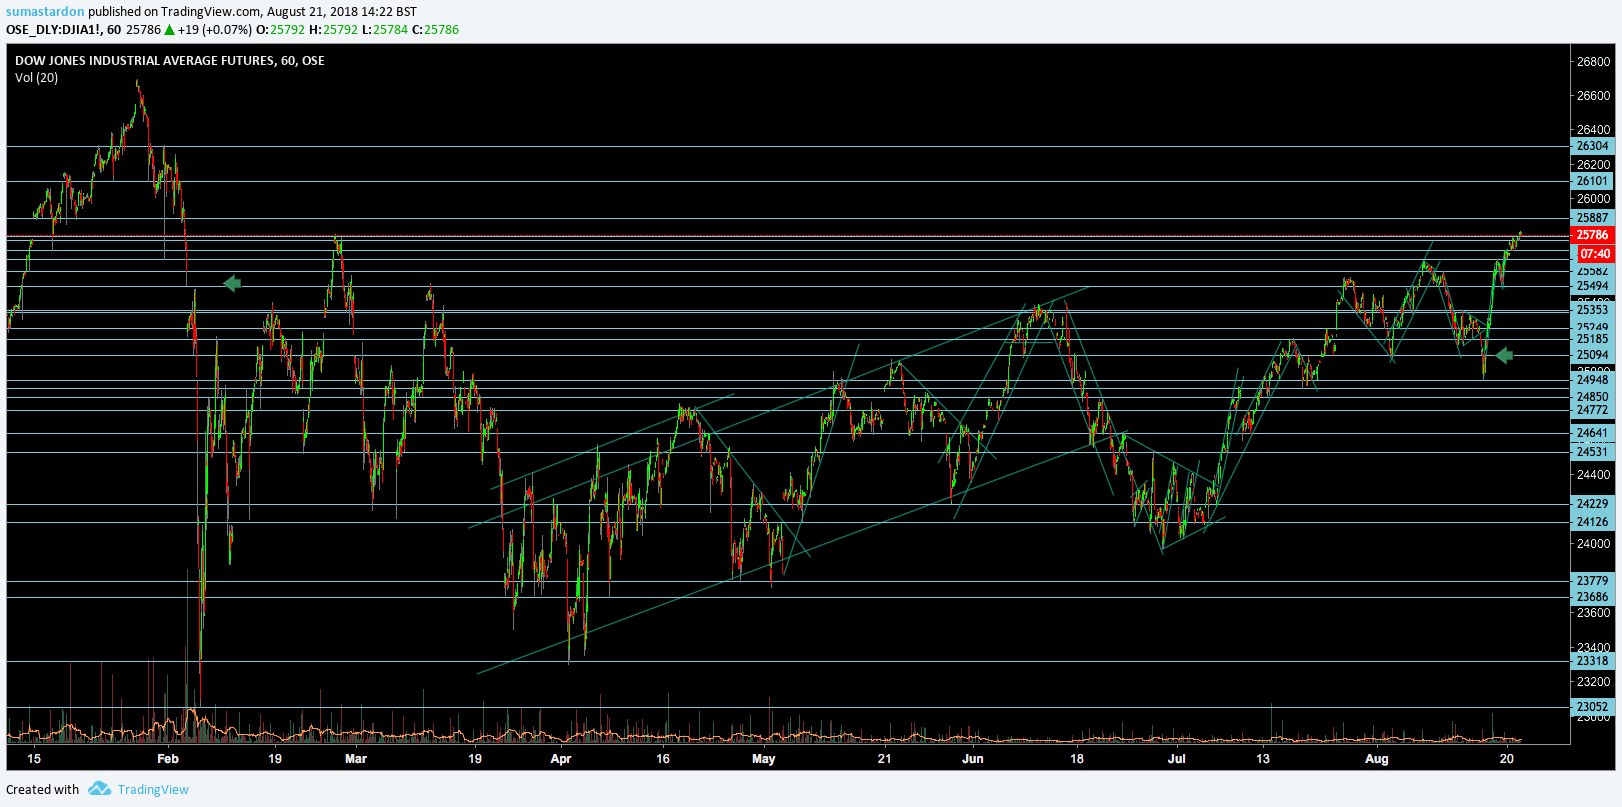1622x807 pixels.
Task: Select the 25887 horizontal line price label
Action: point(1592,218)
